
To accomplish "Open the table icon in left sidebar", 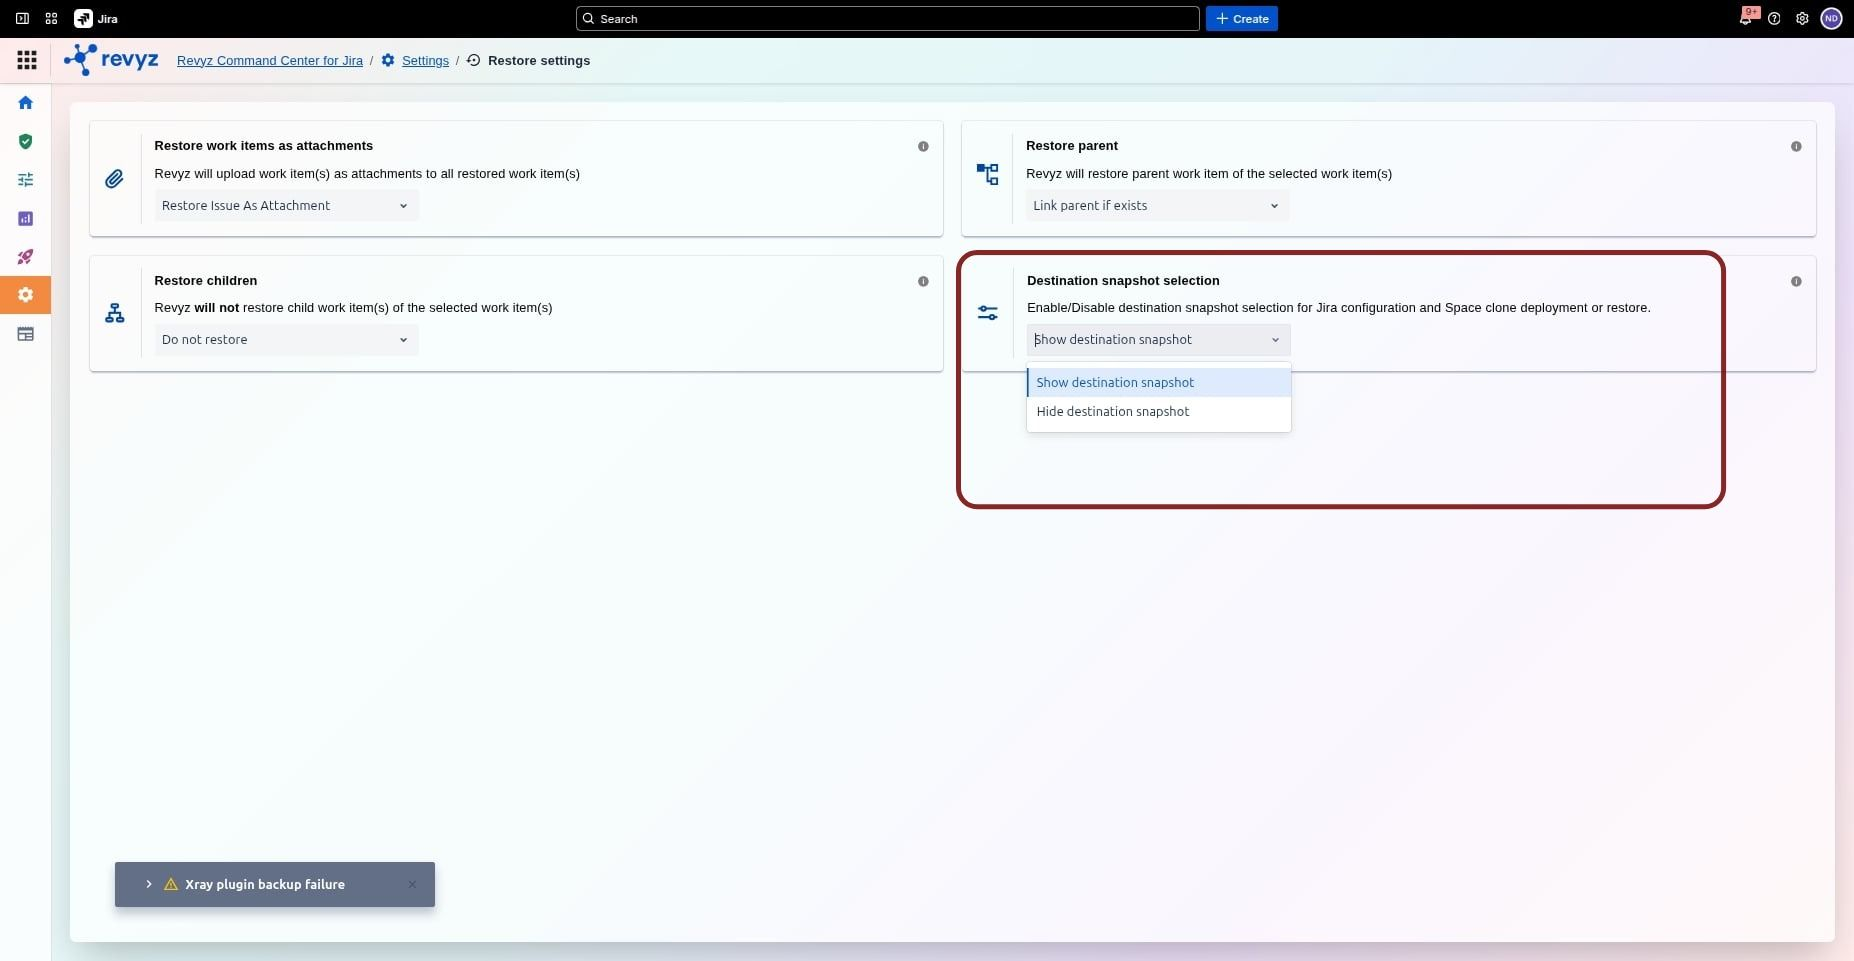I will [x=26, y=334].
